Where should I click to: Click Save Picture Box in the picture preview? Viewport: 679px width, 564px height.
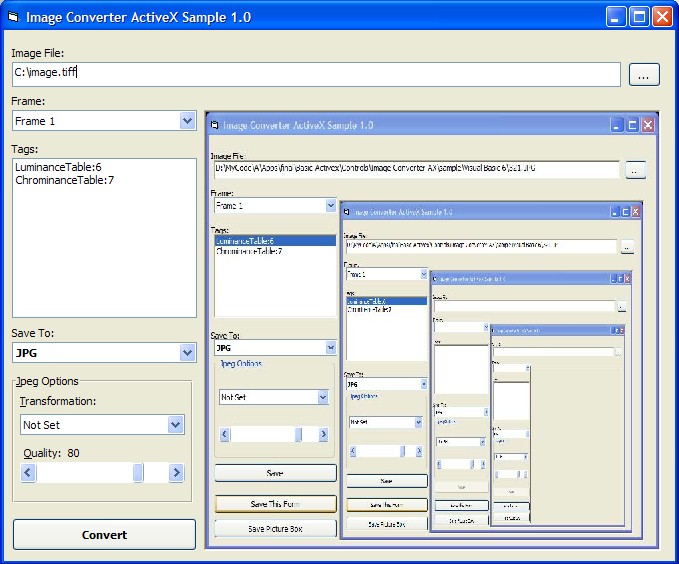275,529
